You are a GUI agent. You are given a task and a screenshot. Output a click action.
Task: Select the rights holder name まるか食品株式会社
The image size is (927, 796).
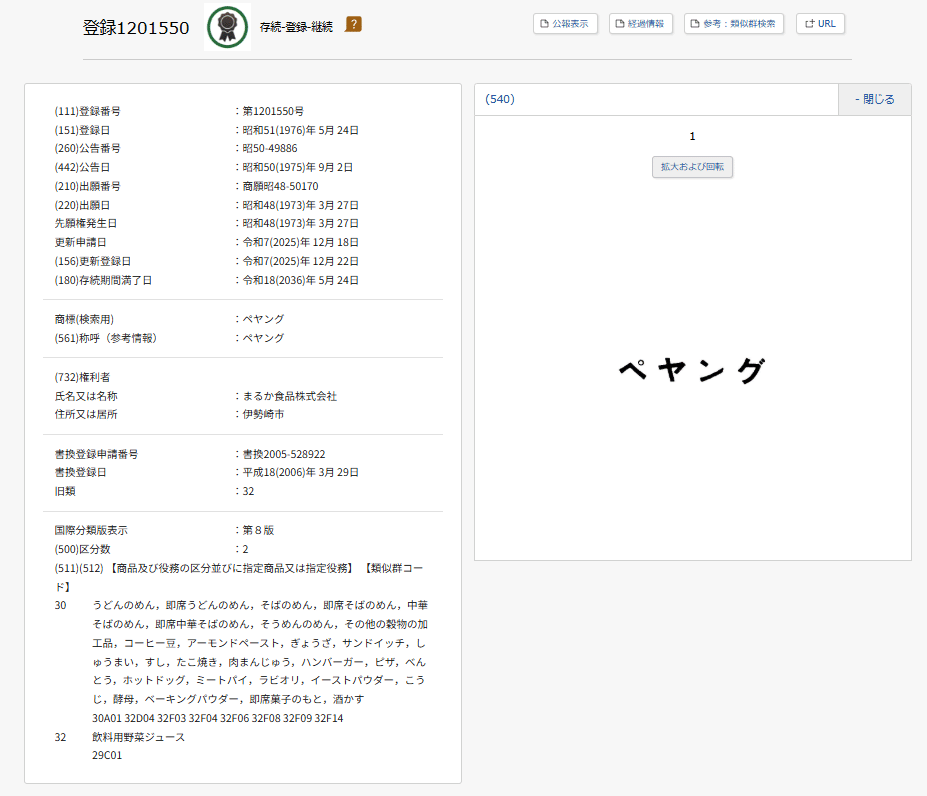pyautogui.click(x=290, y=396)
